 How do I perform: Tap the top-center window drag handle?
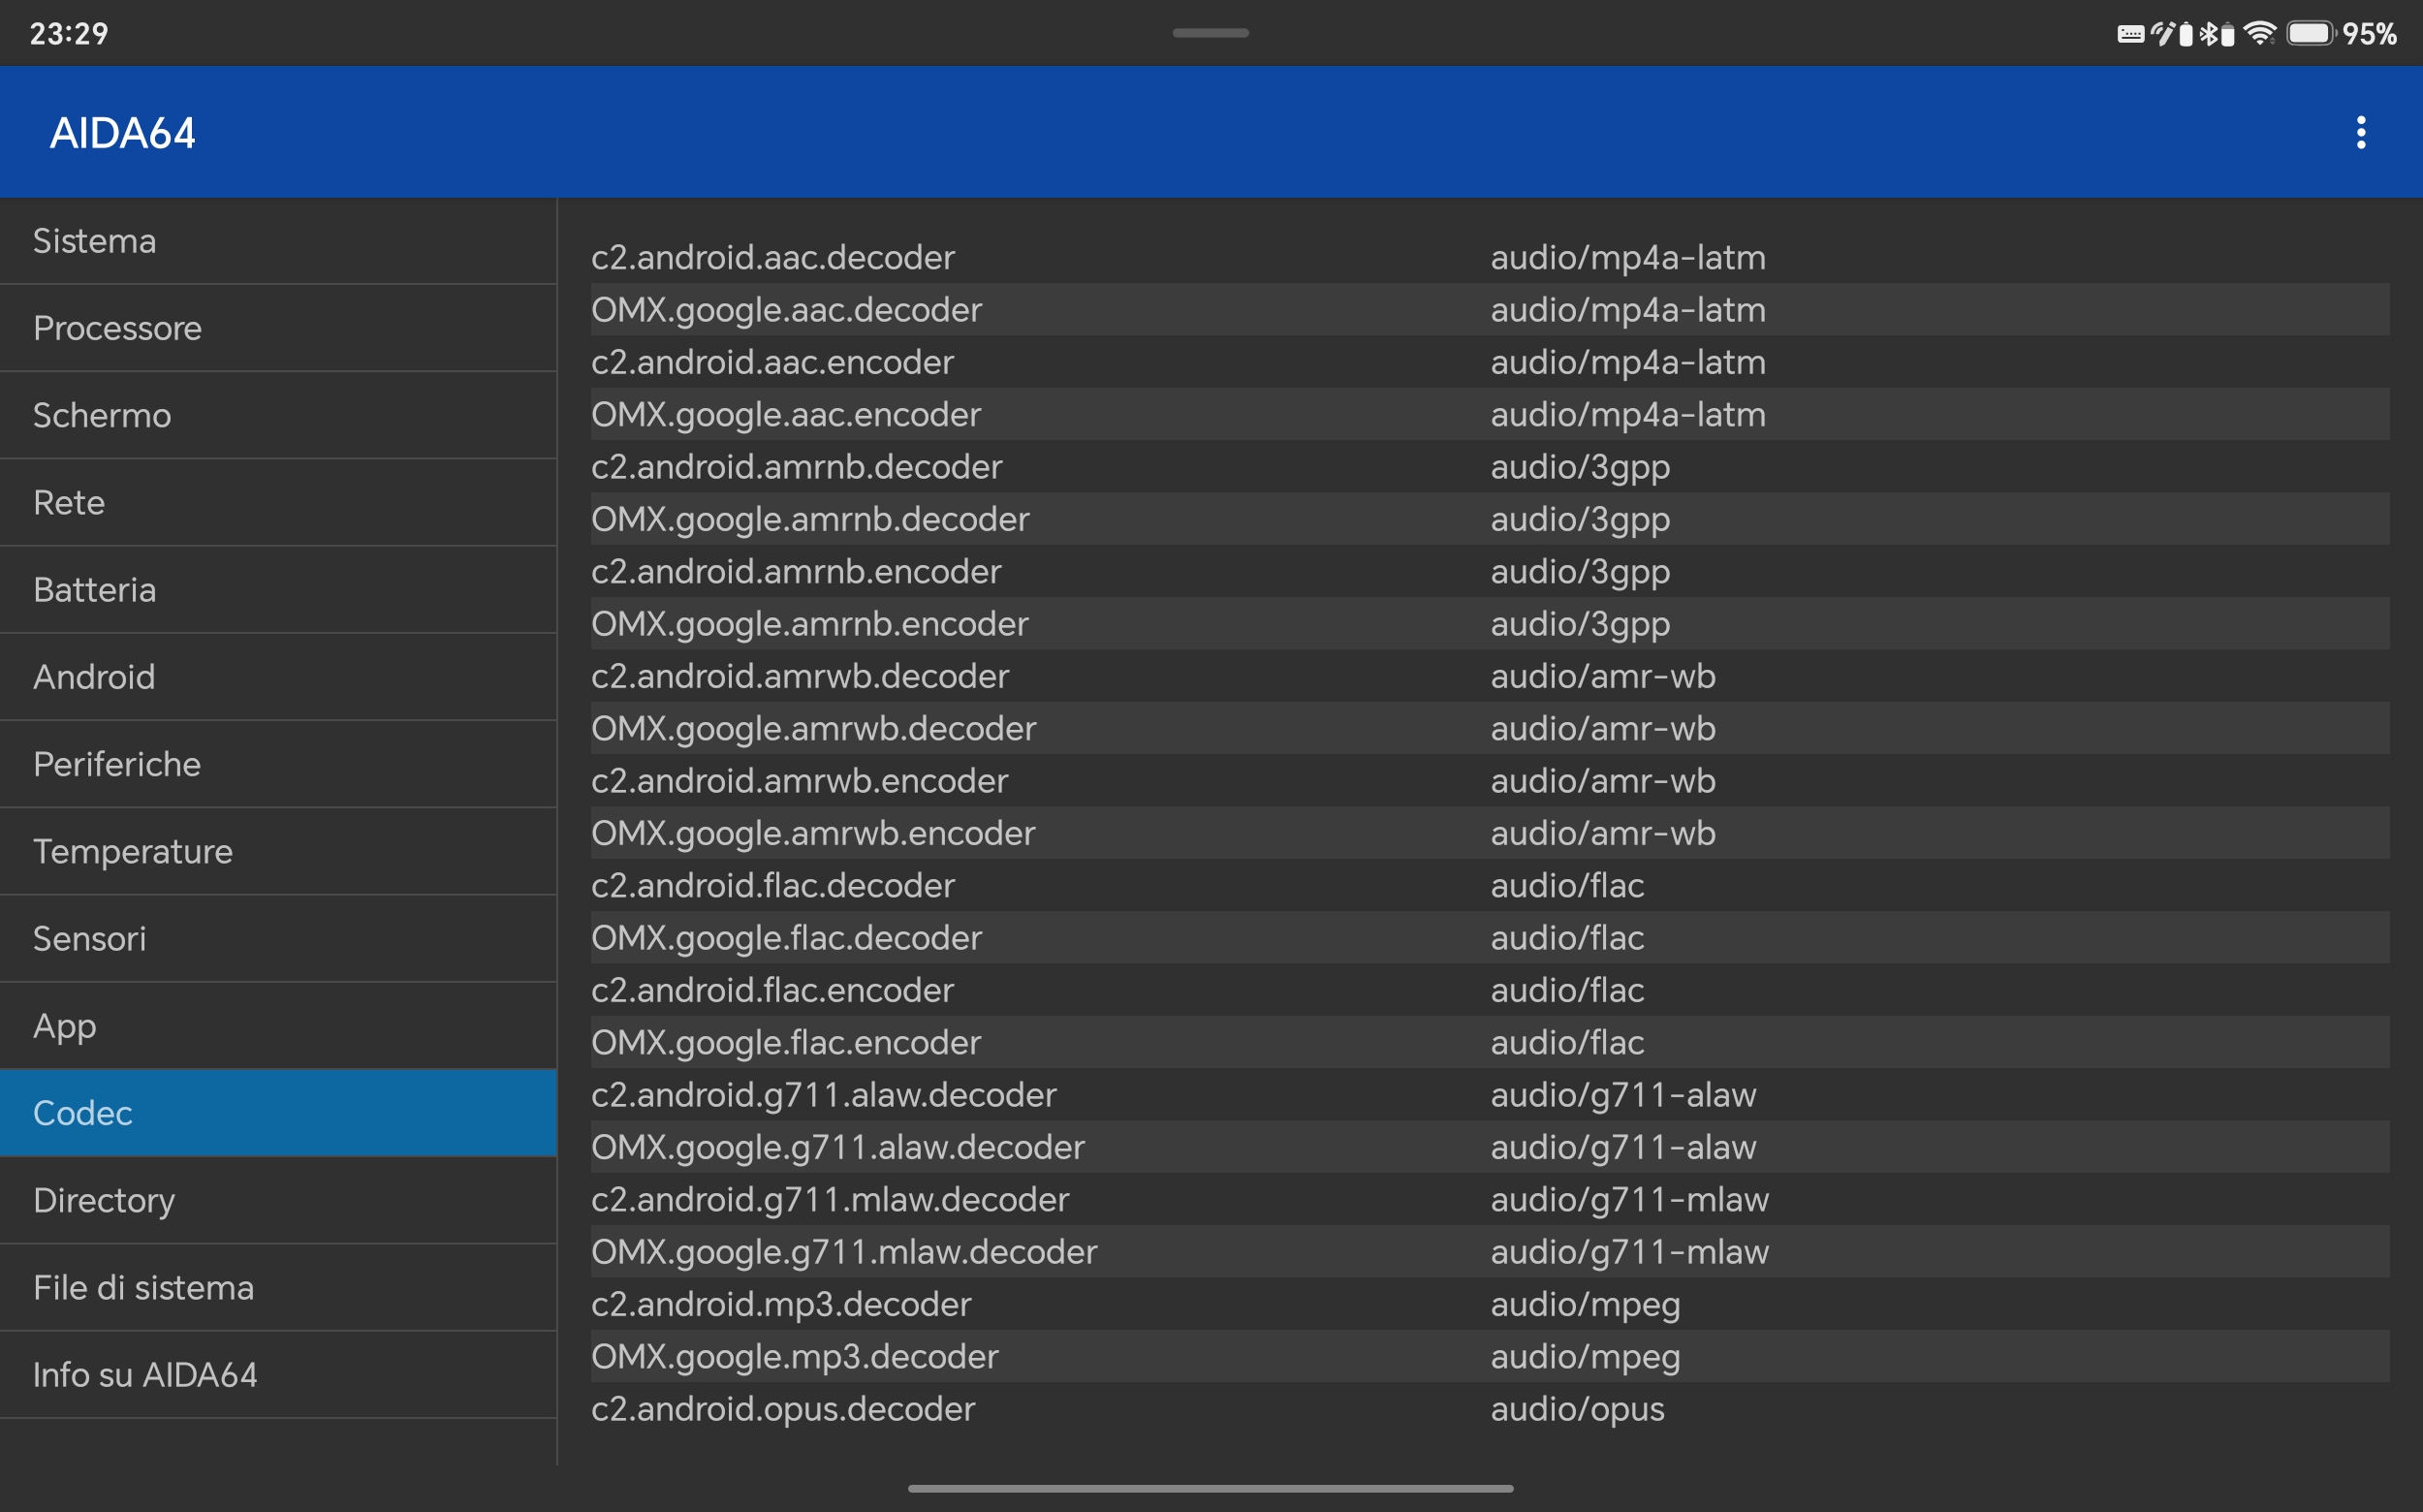1210,33
